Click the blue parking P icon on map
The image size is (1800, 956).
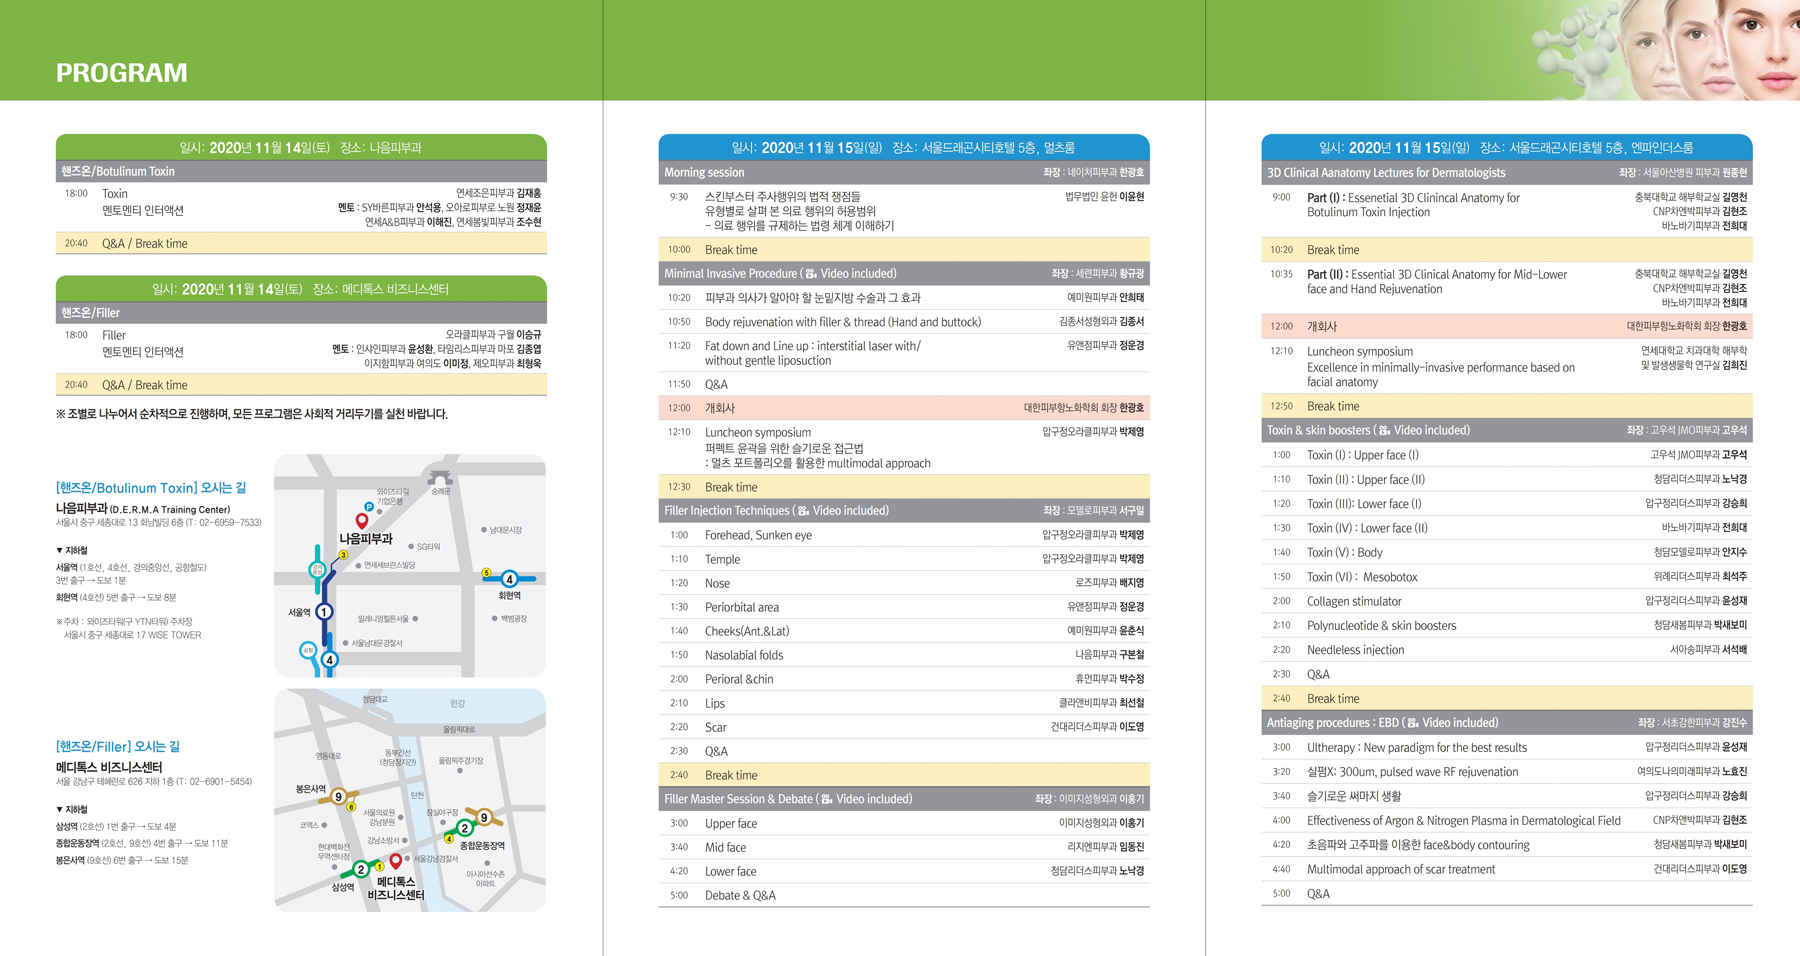pyautogui.click(x=369, y=507)
